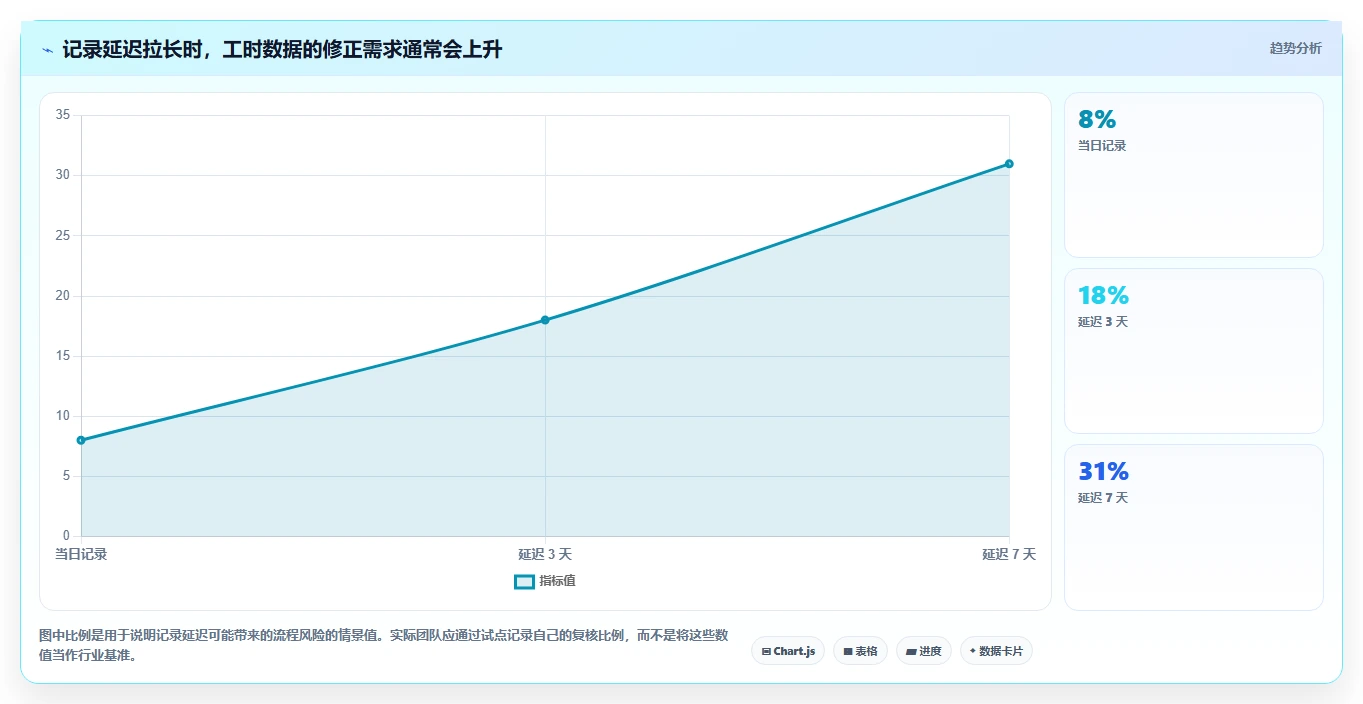
Task: Click the footnote text starting 图中比例
Action: (x=383, y=646)
